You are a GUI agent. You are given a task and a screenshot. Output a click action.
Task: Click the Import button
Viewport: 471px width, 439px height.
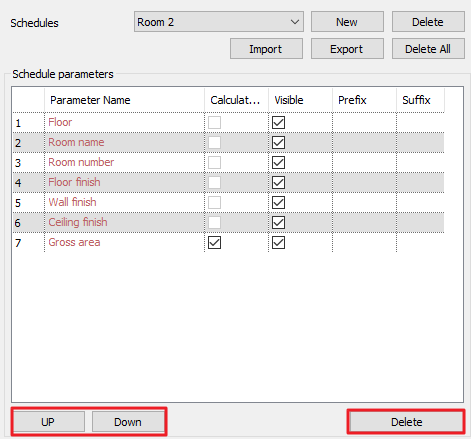tap(266, 49)
